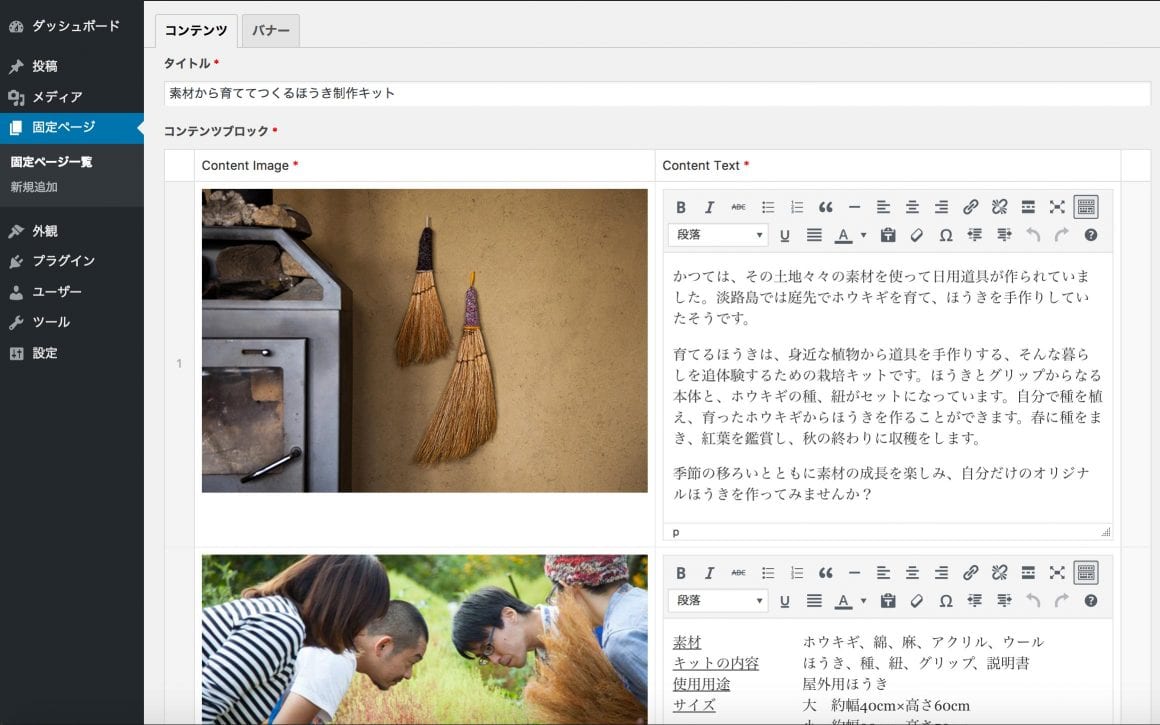Image resolution: width=1160 pixels, height=725 pixels.
Task: Open 段落 format dropdown in second block editor
Action: tap(718, 601)
